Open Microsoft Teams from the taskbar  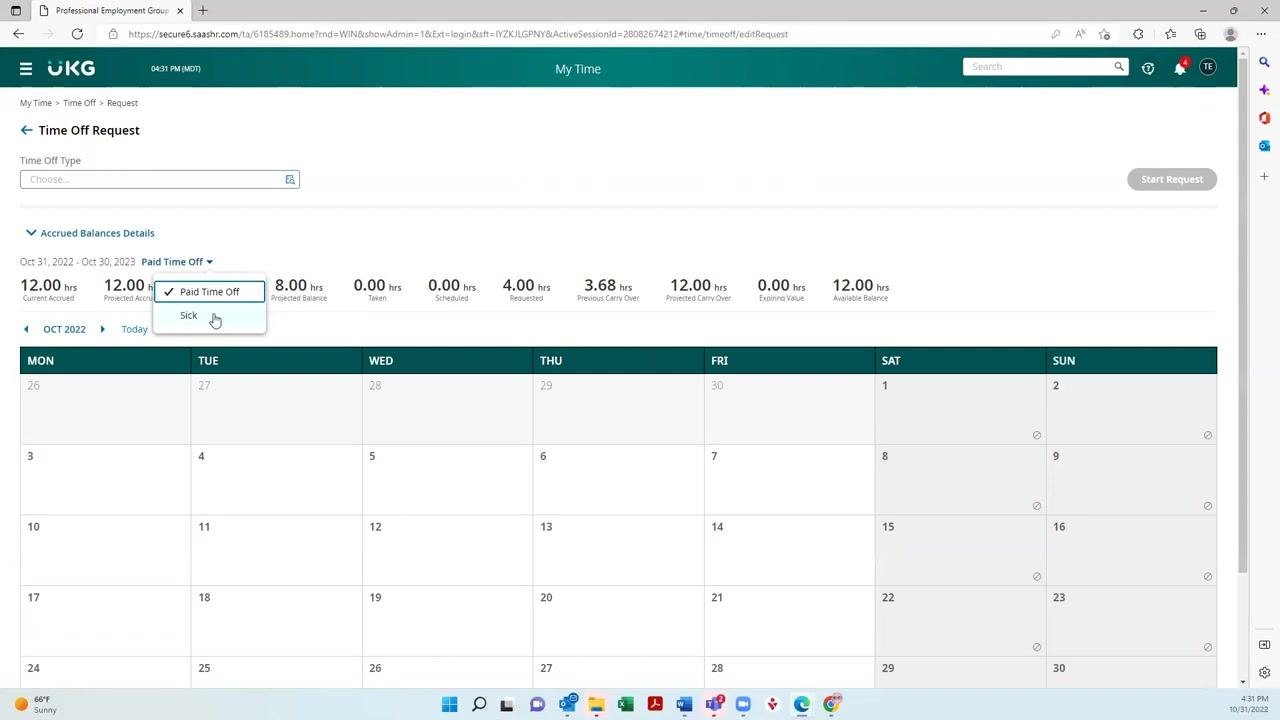point(714,704)
